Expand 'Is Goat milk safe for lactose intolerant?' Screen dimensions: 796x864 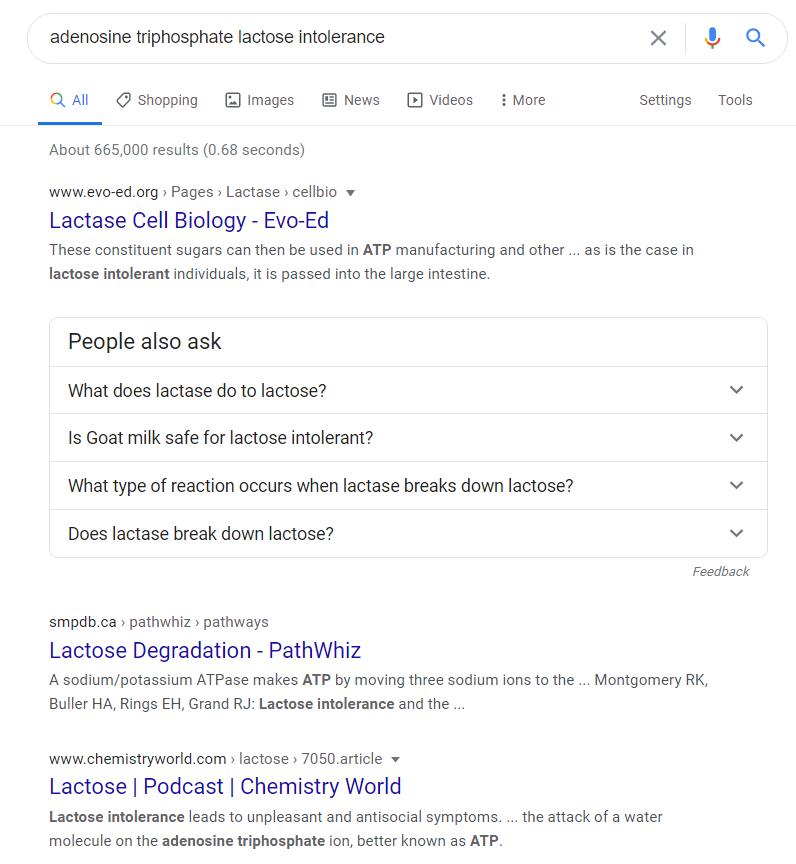tap(736, 438)
